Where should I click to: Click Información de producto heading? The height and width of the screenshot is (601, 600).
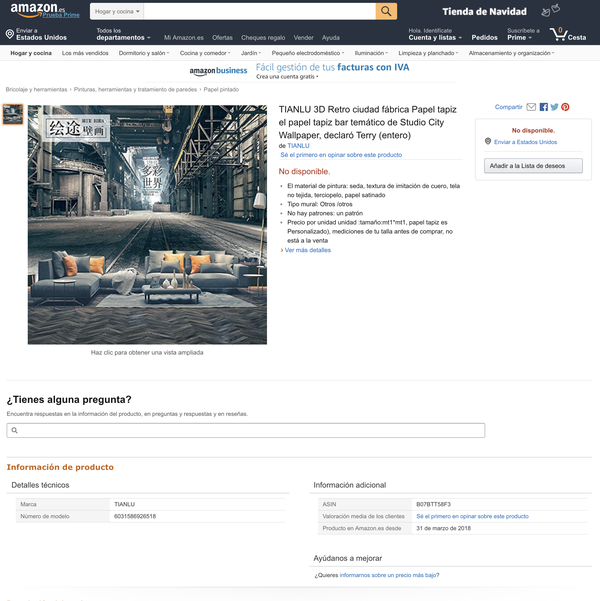(60, 467)
